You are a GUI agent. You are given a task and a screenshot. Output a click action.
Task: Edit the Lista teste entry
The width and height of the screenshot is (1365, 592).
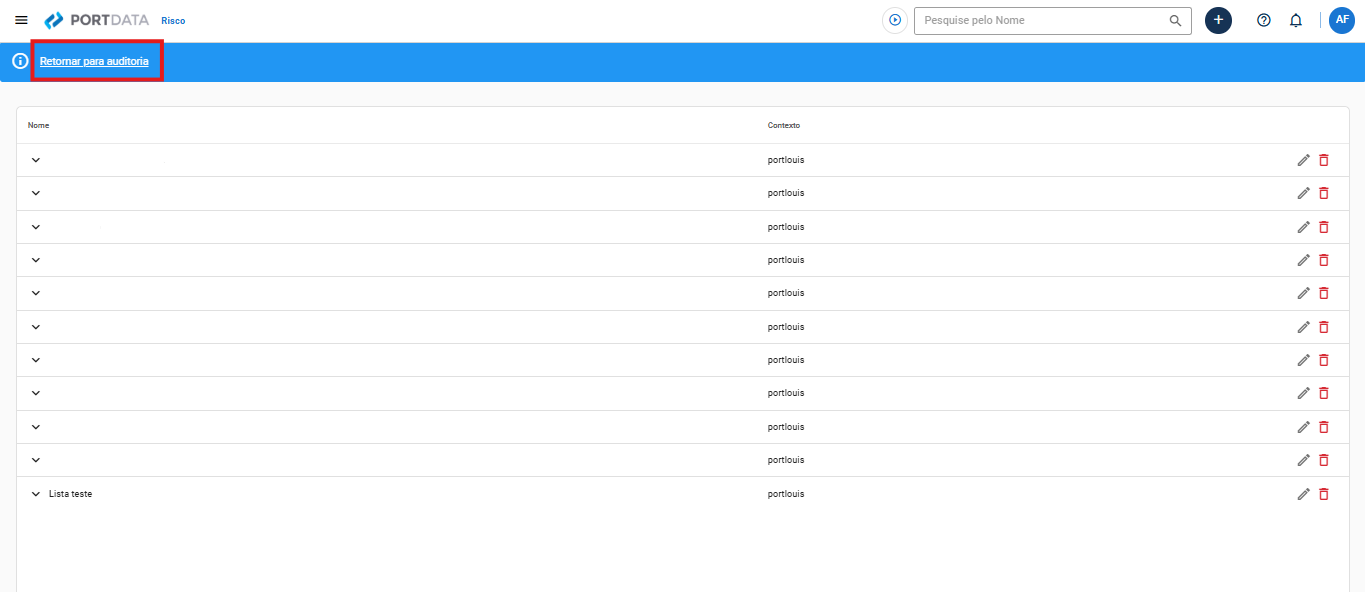click(1303, 494)
